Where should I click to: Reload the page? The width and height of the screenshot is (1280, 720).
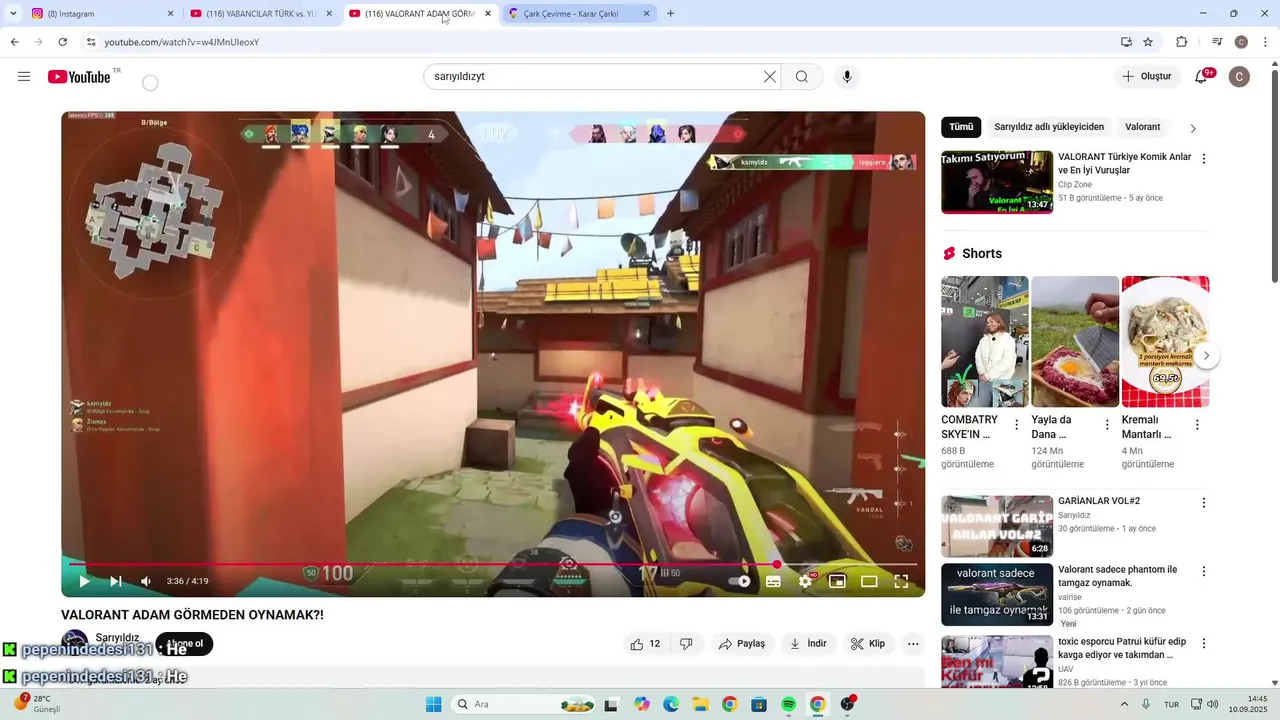click(62, 42)
